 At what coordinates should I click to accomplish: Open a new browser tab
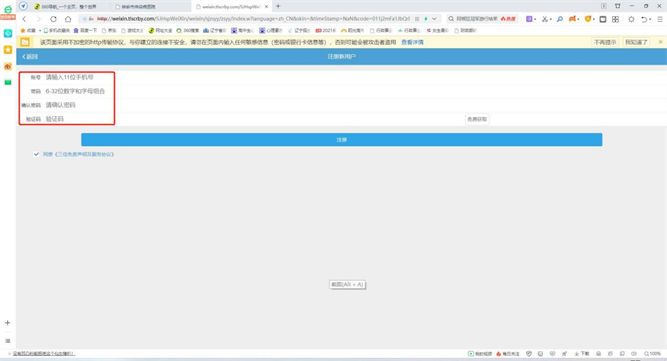click(278, 6)
